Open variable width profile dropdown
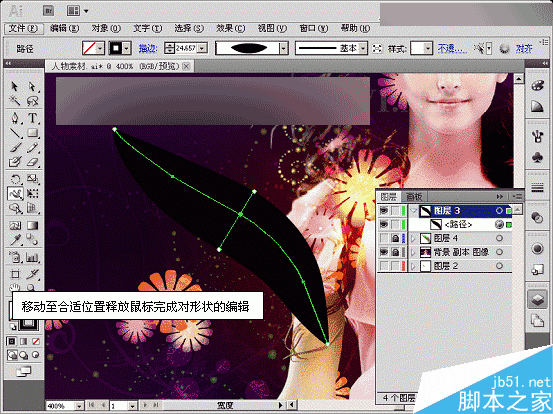Screen dimensions: 553x414 (283, 48)
